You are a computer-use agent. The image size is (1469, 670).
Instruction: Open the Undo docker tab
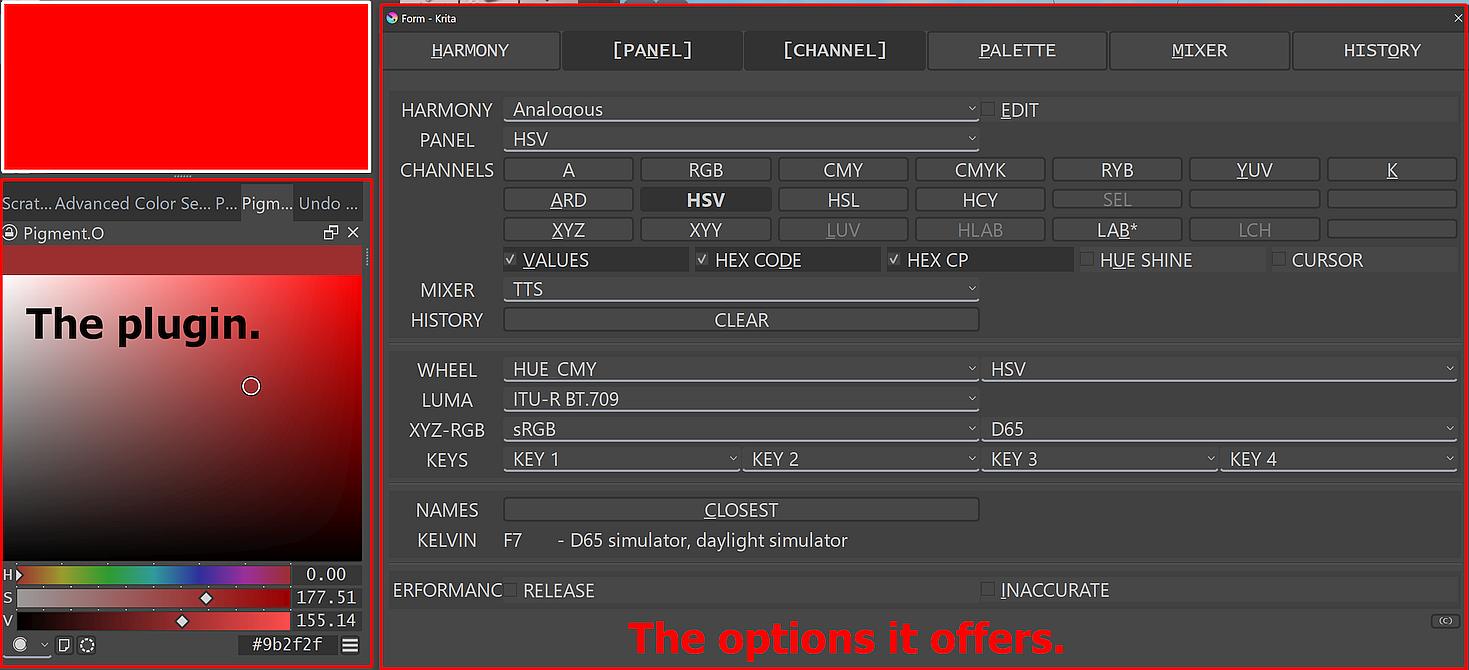[328, 203]
